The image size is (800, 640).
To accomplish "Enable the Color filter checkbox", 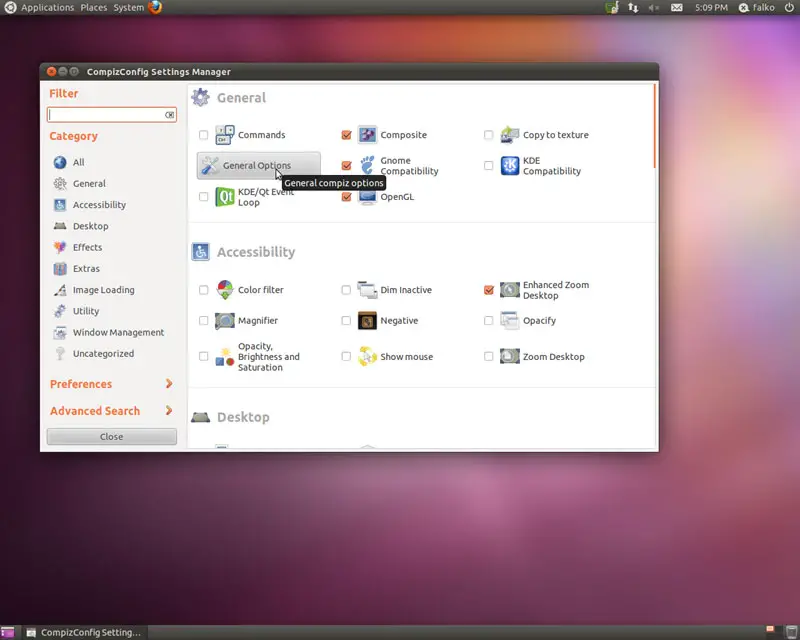I will [x=204, y=289].
